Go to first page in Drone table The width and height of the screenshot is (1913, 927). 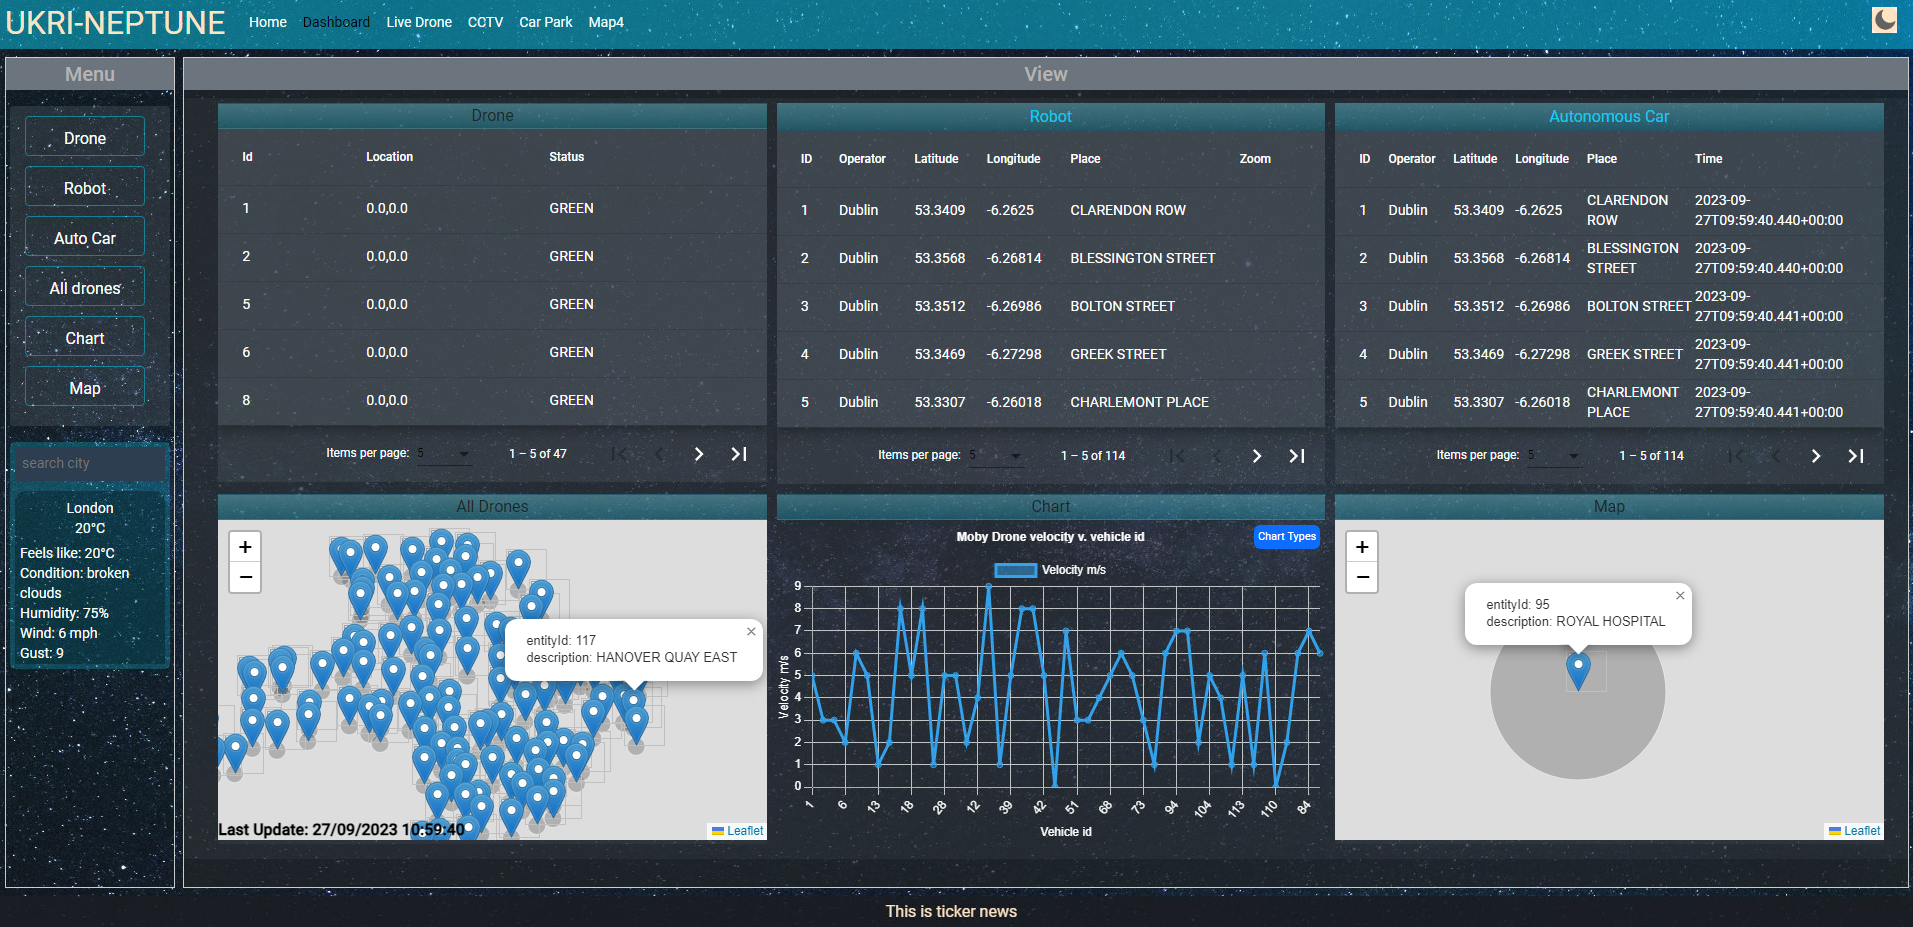click(x=619, y=454)
